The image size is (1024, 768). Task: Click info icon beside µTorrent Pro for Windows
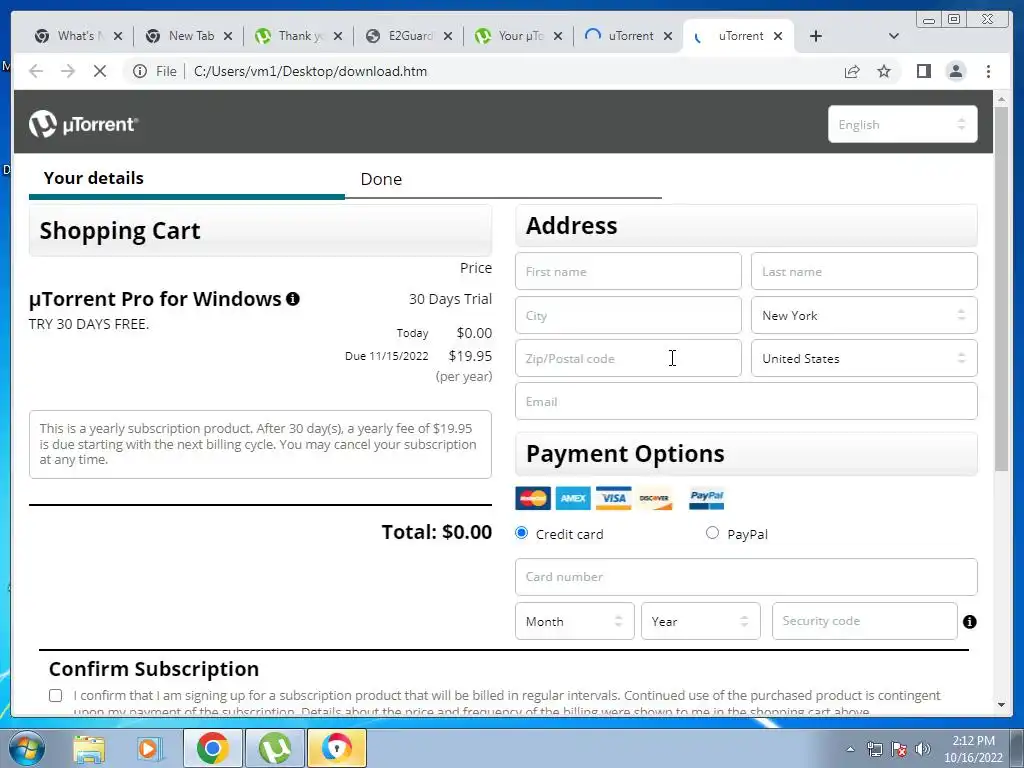pos(293,299)
